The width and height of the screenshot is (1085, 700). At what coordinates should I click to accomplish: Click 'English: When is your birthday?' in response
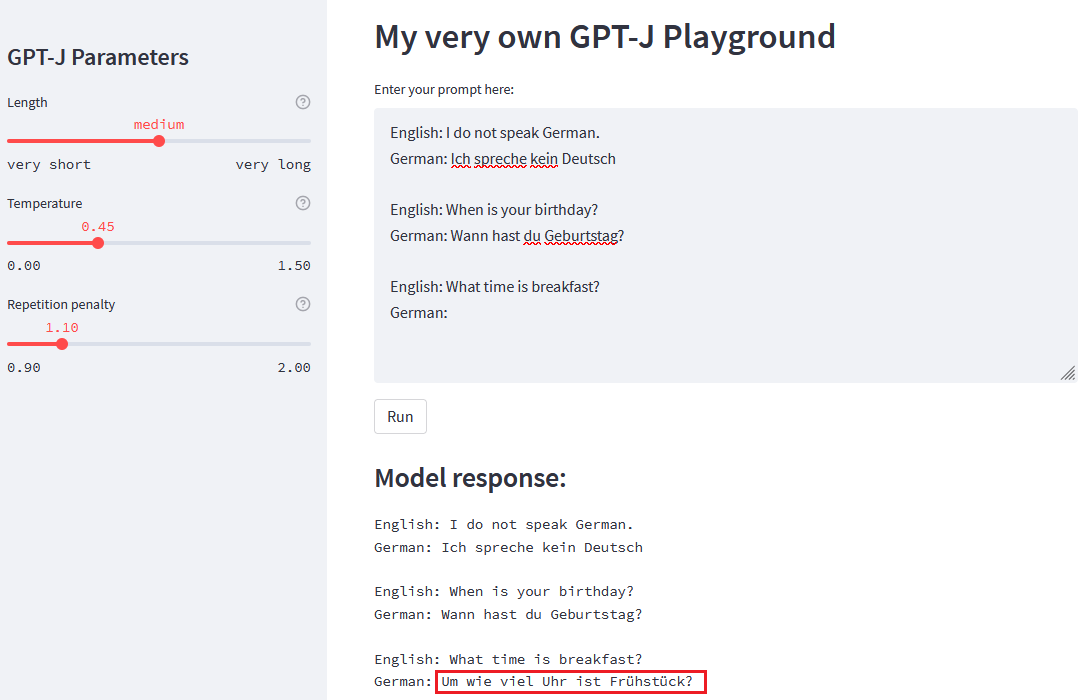pyautogui.click(x=504, y=591)
